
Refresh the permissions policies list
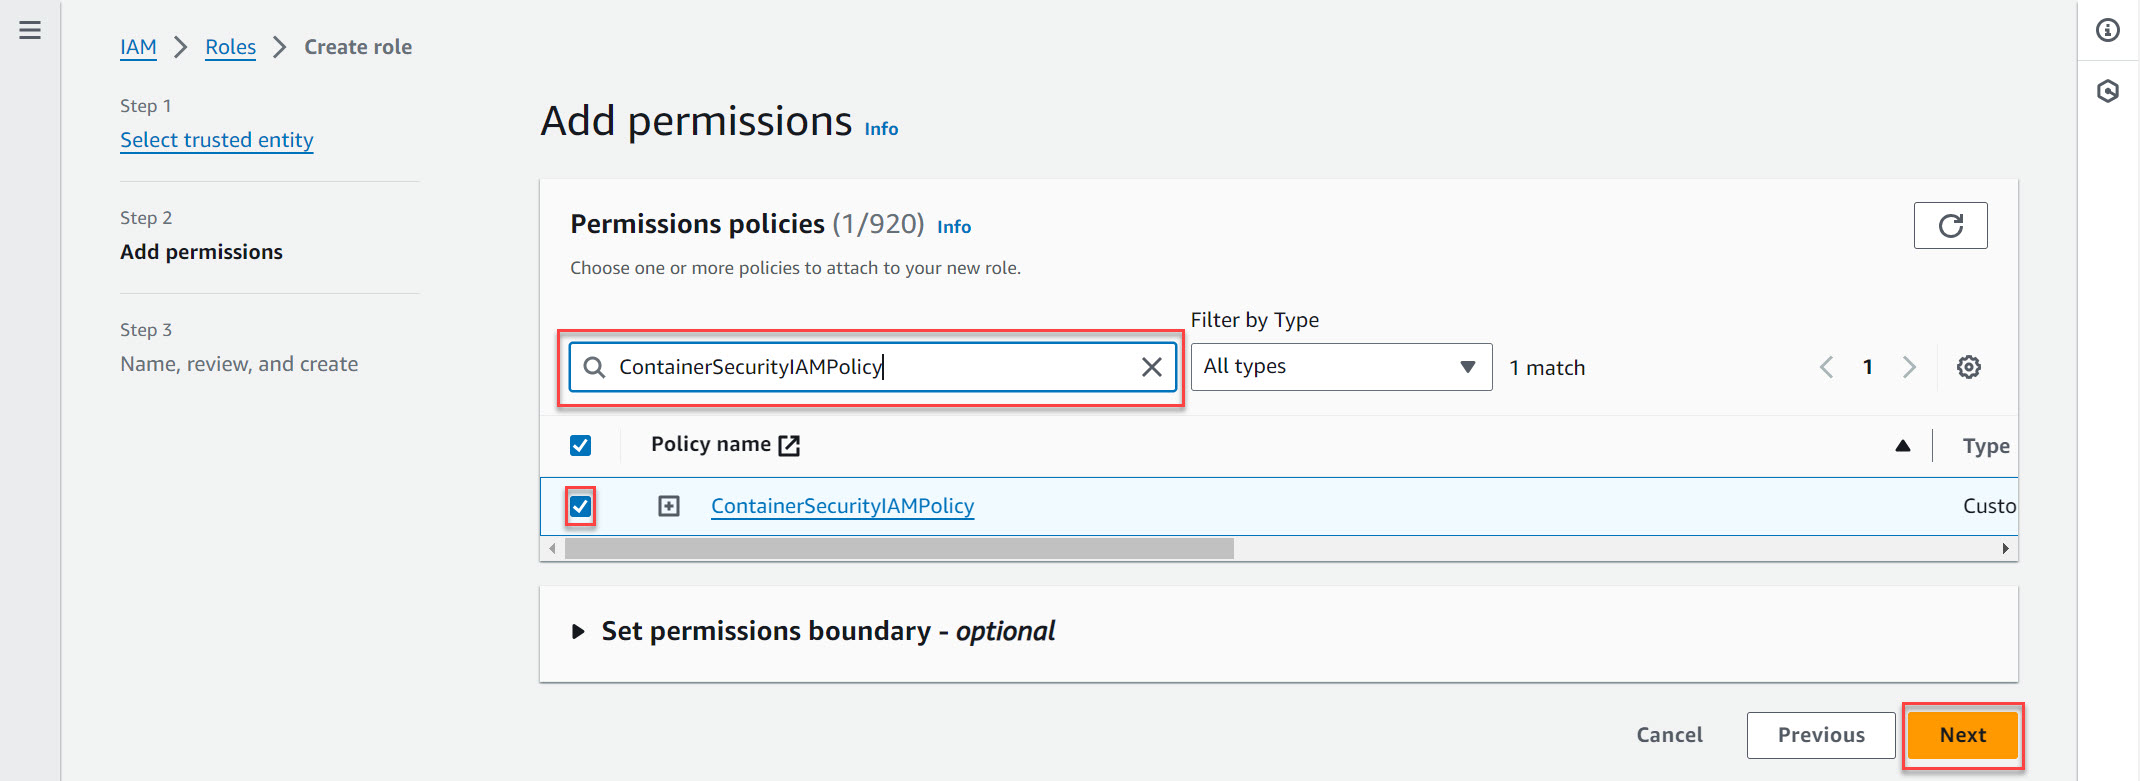coord(1950,225)
